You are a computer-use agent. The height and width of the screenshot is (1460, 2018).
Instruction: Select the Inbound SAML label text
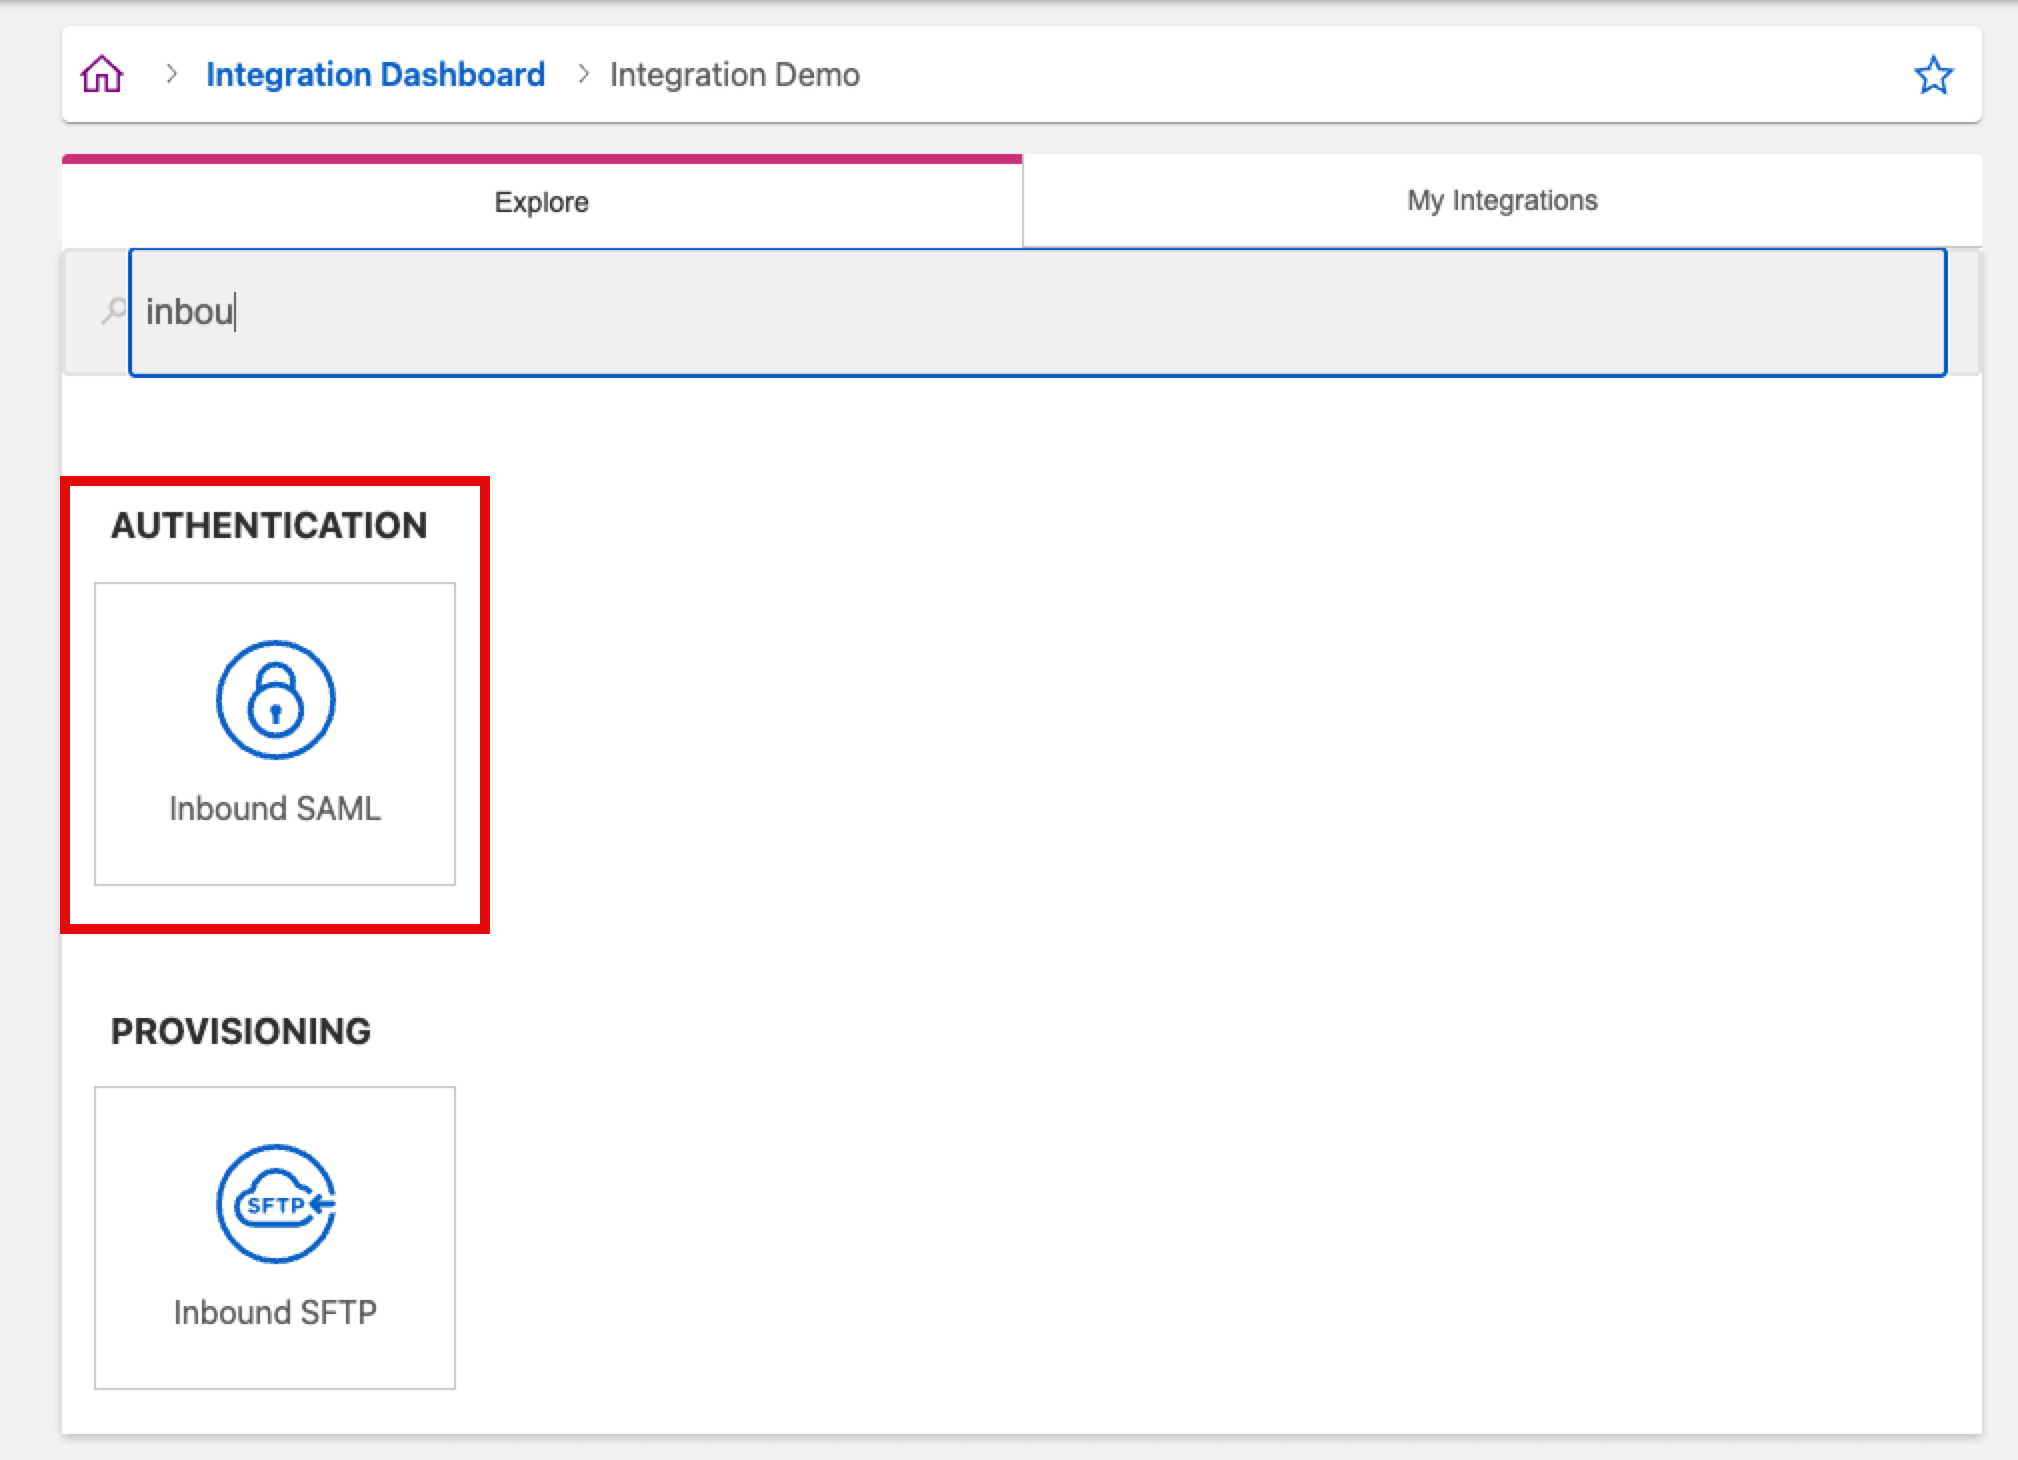coord(275,808)
